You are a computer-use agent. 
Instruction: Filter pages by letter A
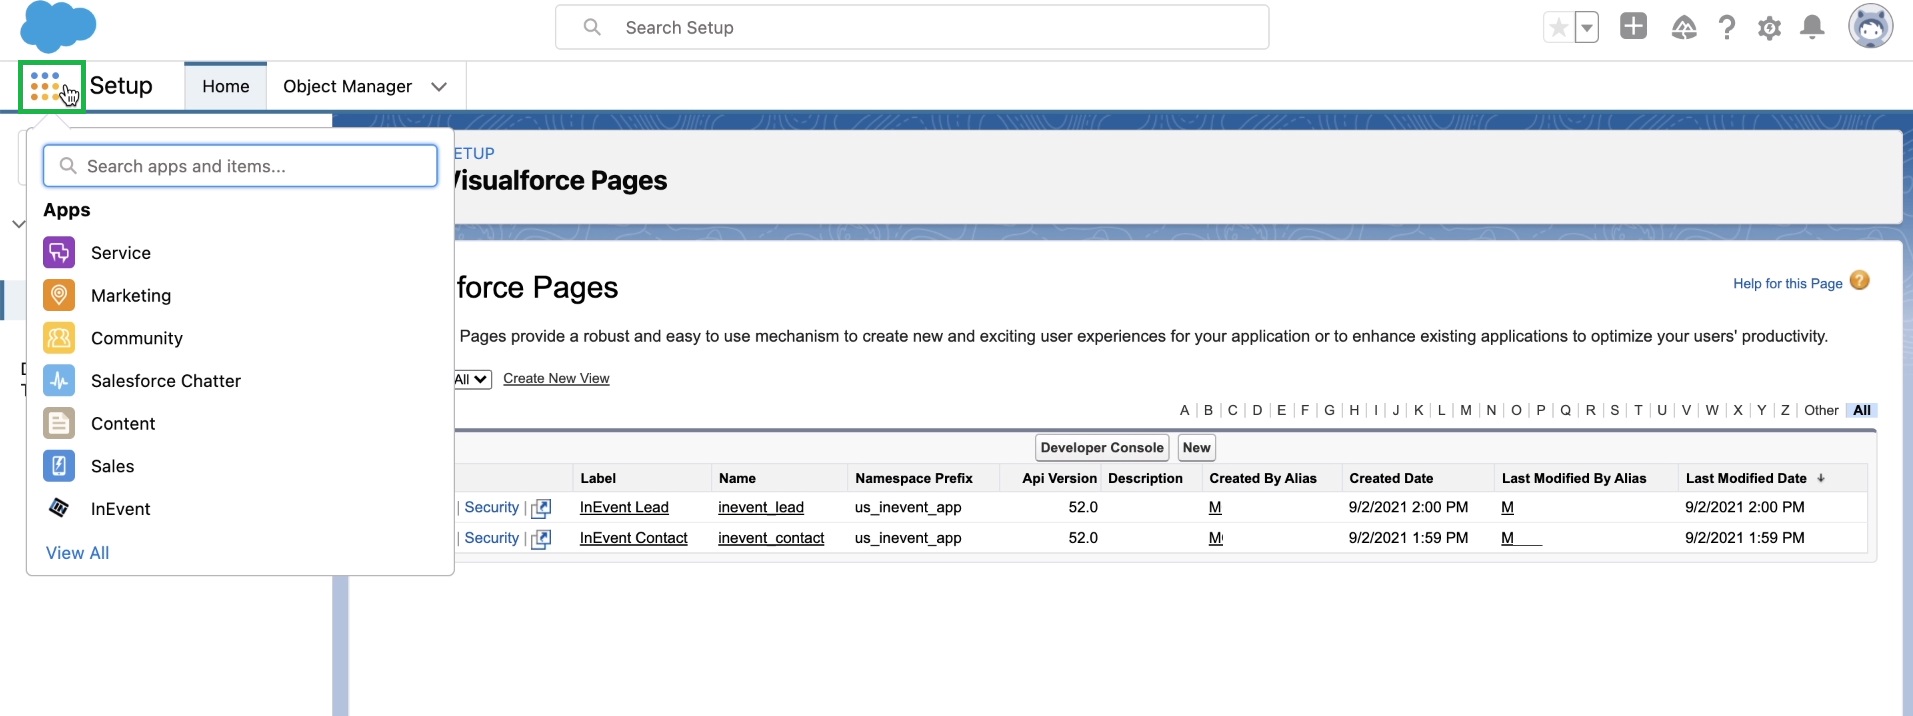point(1184,410)
